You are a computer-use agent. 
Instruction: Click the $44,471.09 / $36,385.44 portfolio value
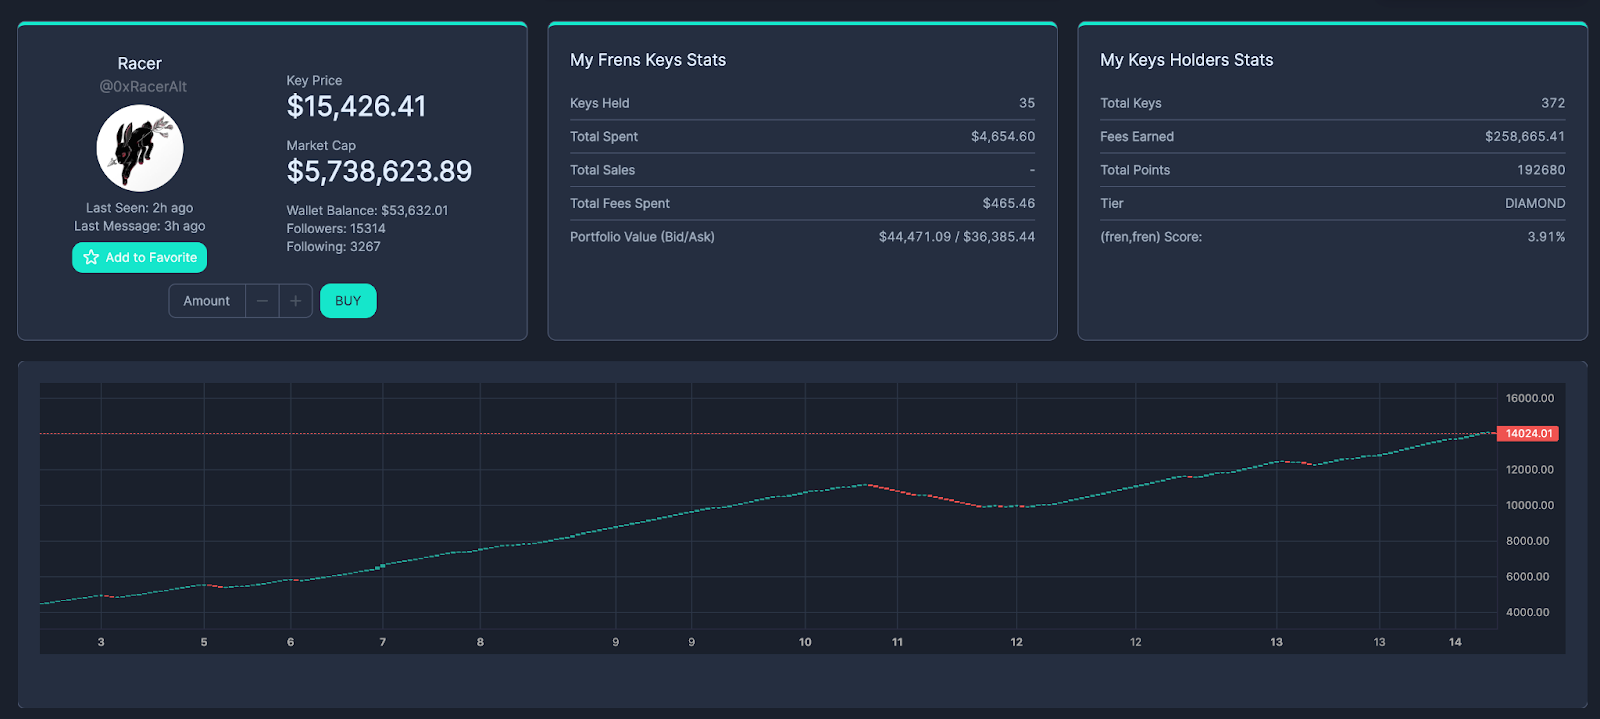pyautogui.click(x=957, y=237)
